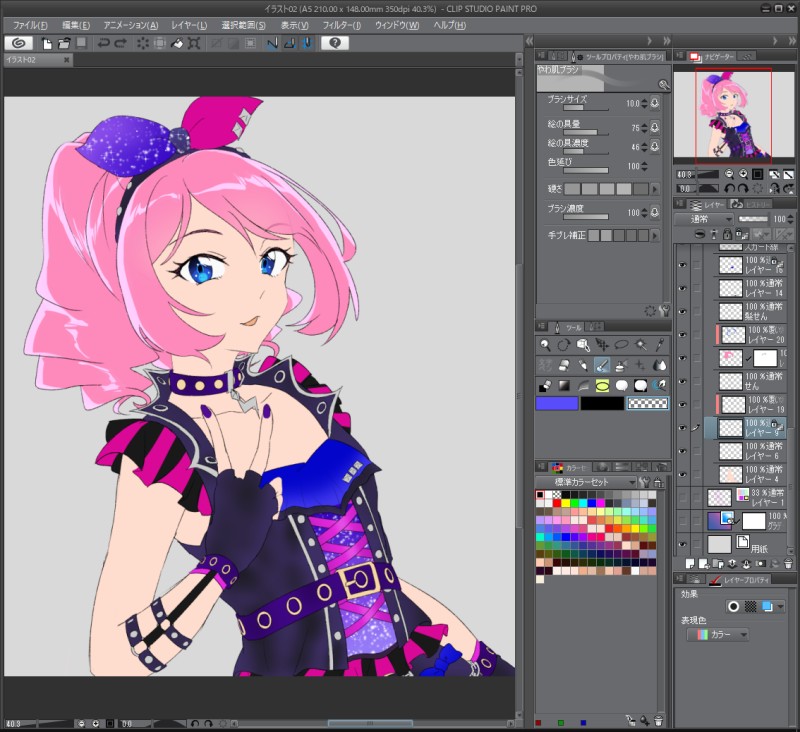This screenshot has height=732, width=800.
Task: Click the Open file folder icon
Action: pos(64,43)
